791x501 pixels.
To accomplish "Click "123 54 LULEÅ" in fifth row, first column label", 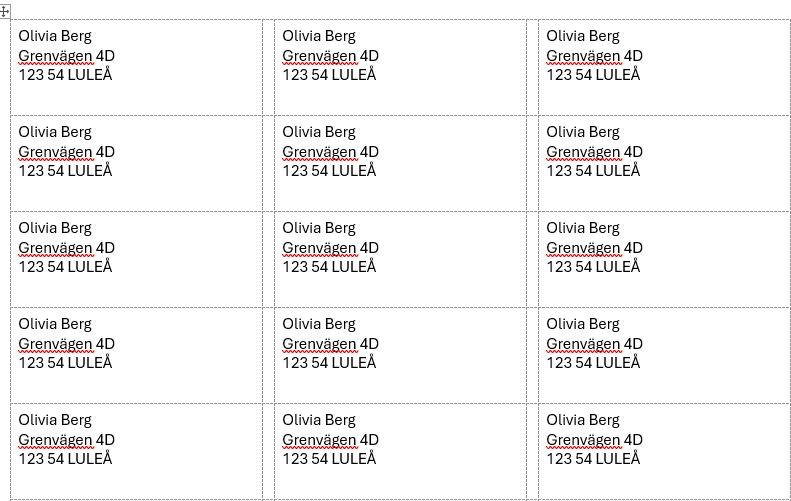I will tap(65, 459).
